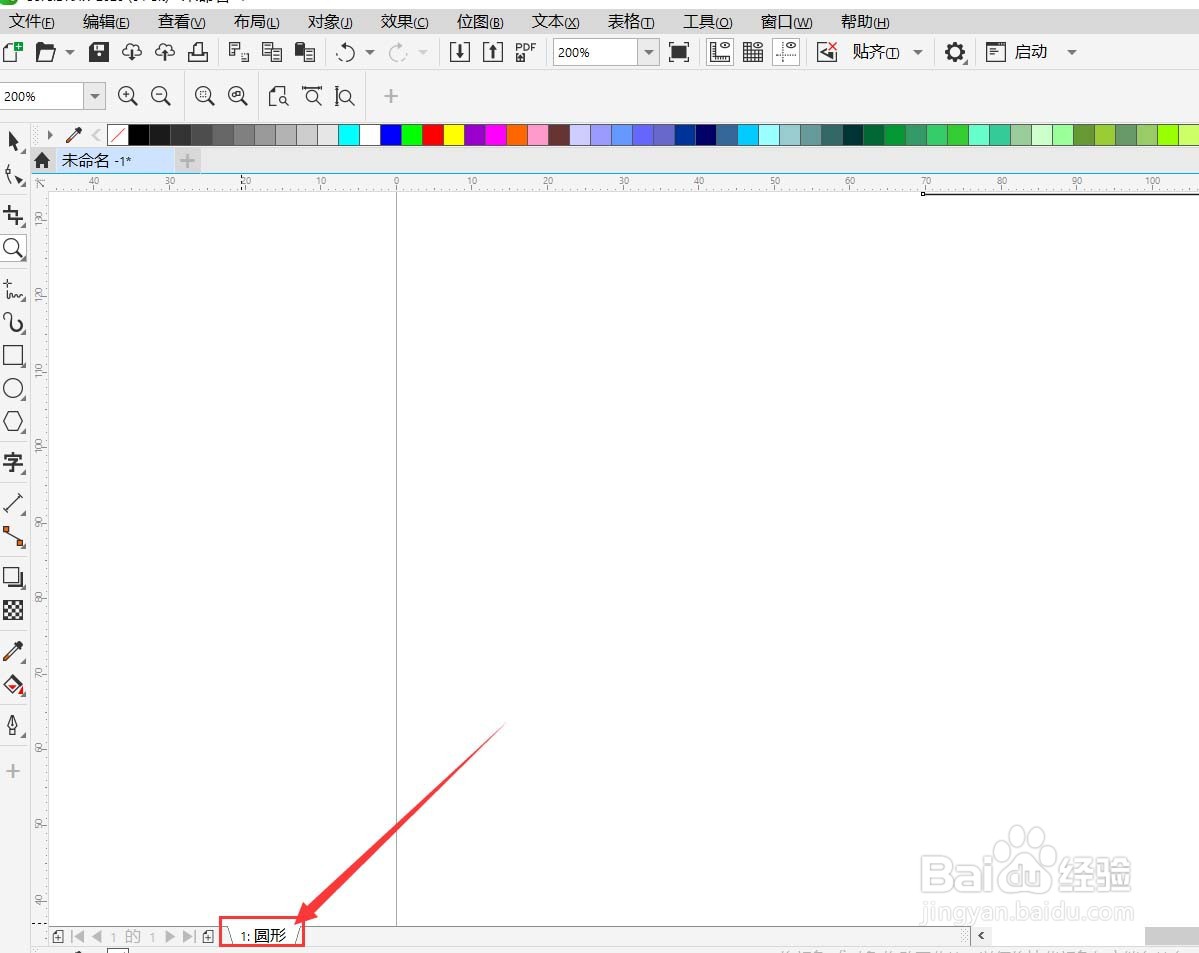
Task: Click the Publish to PDF icon
Action: tap(525, 52)
